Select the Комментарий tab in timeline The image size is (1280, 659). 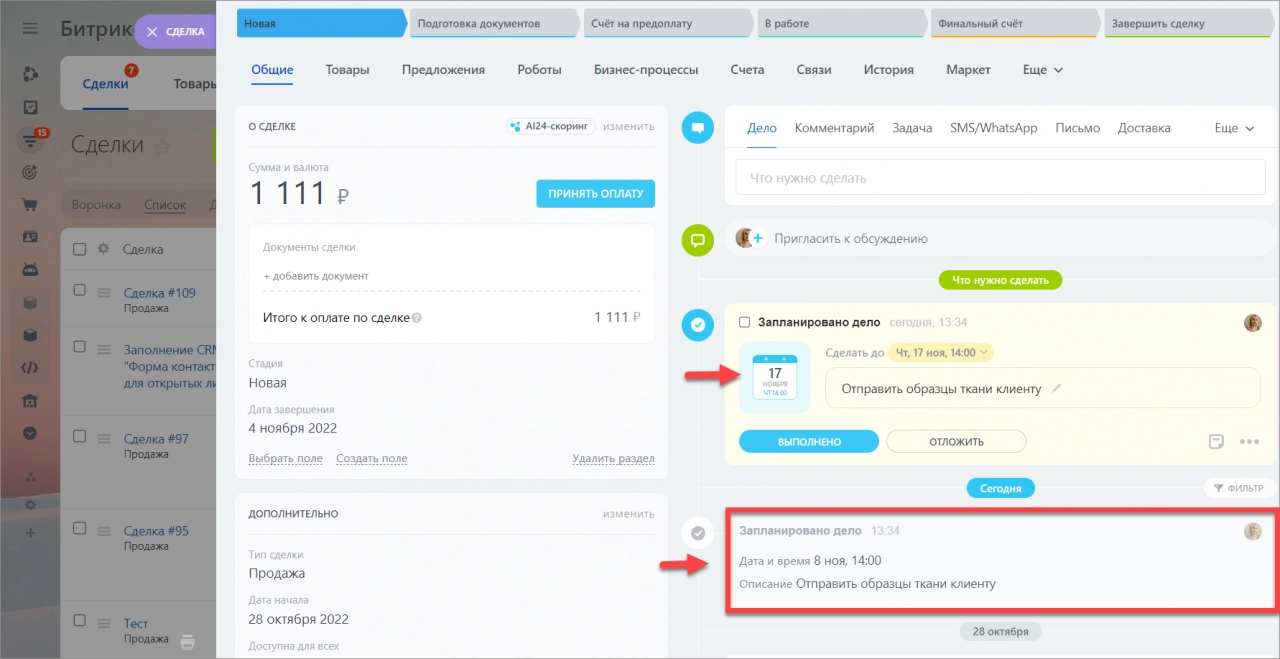(834, 128)
